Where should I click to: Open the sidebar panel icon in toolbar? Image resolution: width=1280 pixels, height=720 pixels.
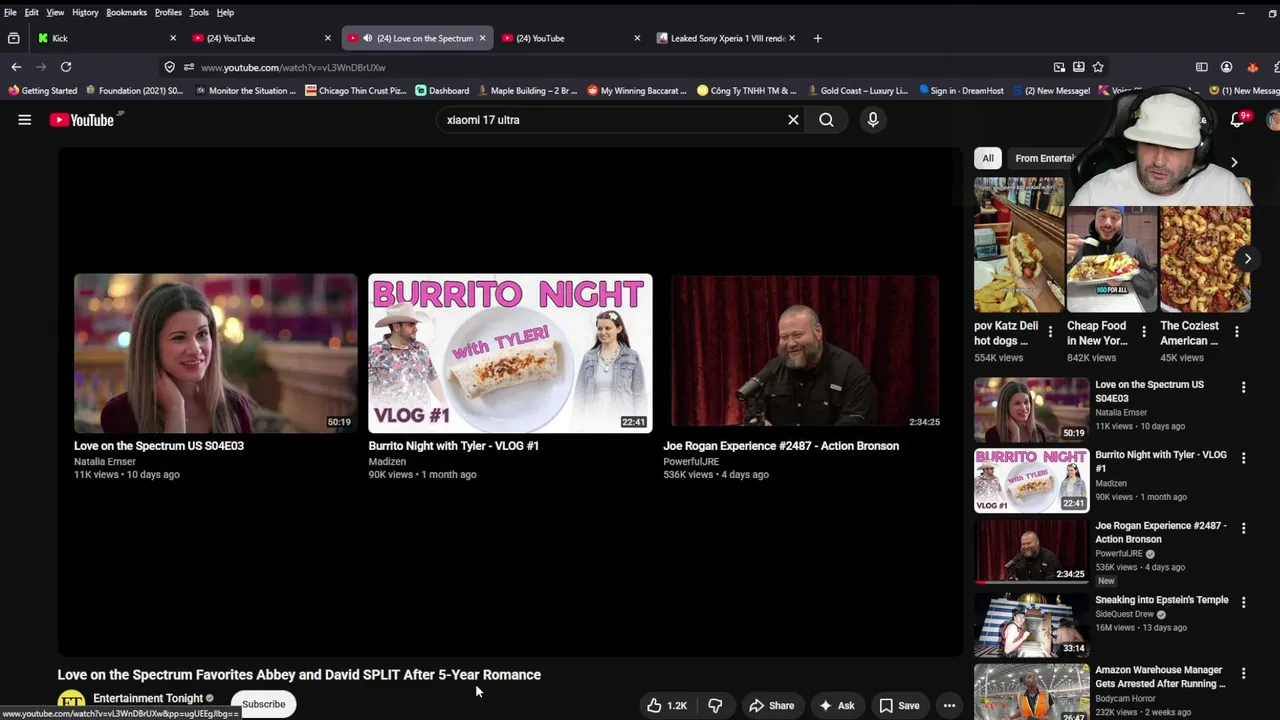point(1202,67)
